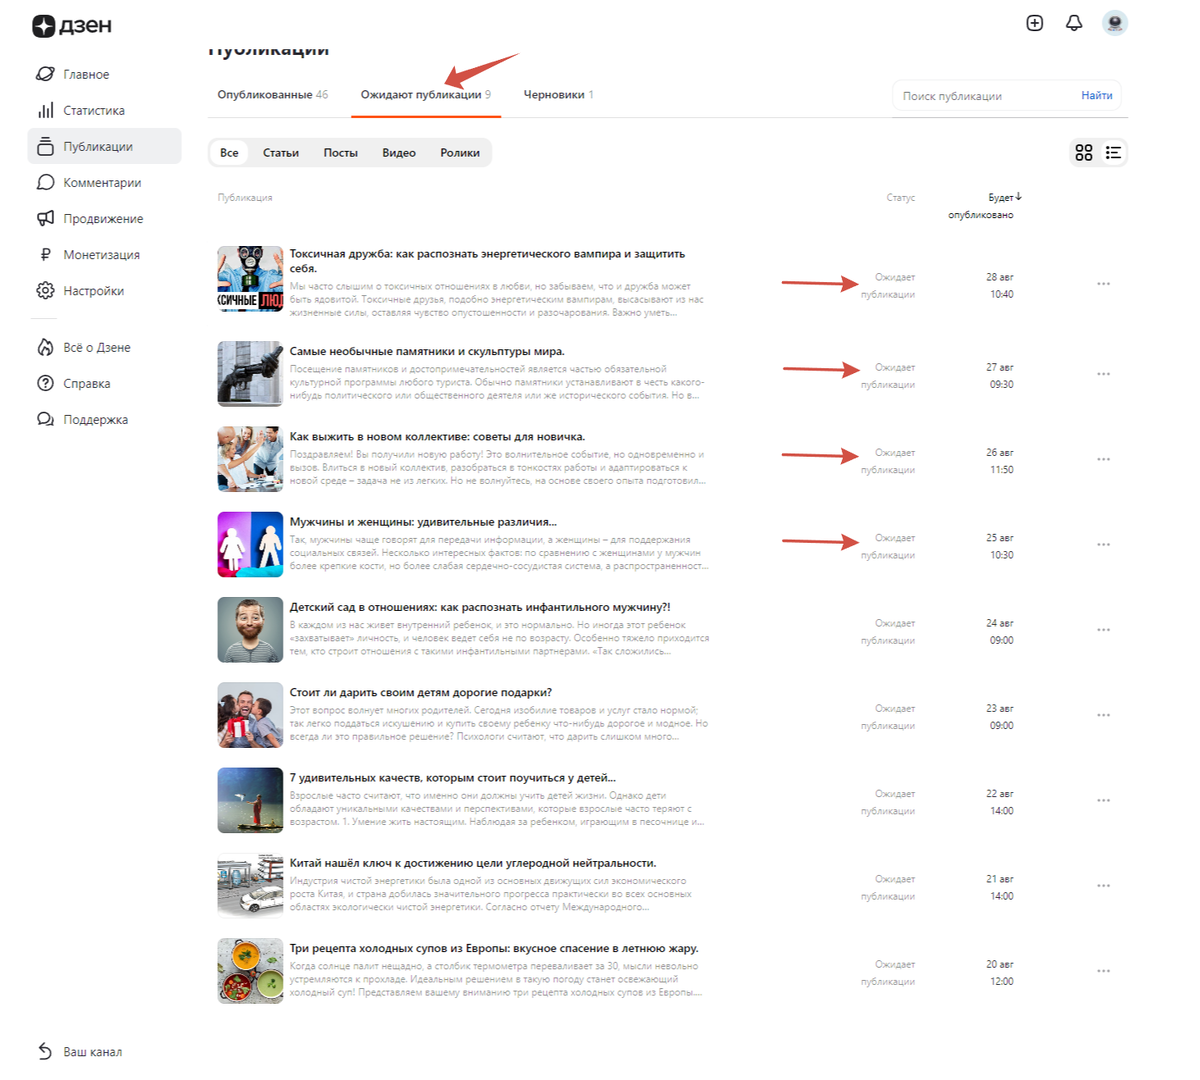Open the user profile avatar
The width and height of the screenshot is (1200, 1080).
1115,23
